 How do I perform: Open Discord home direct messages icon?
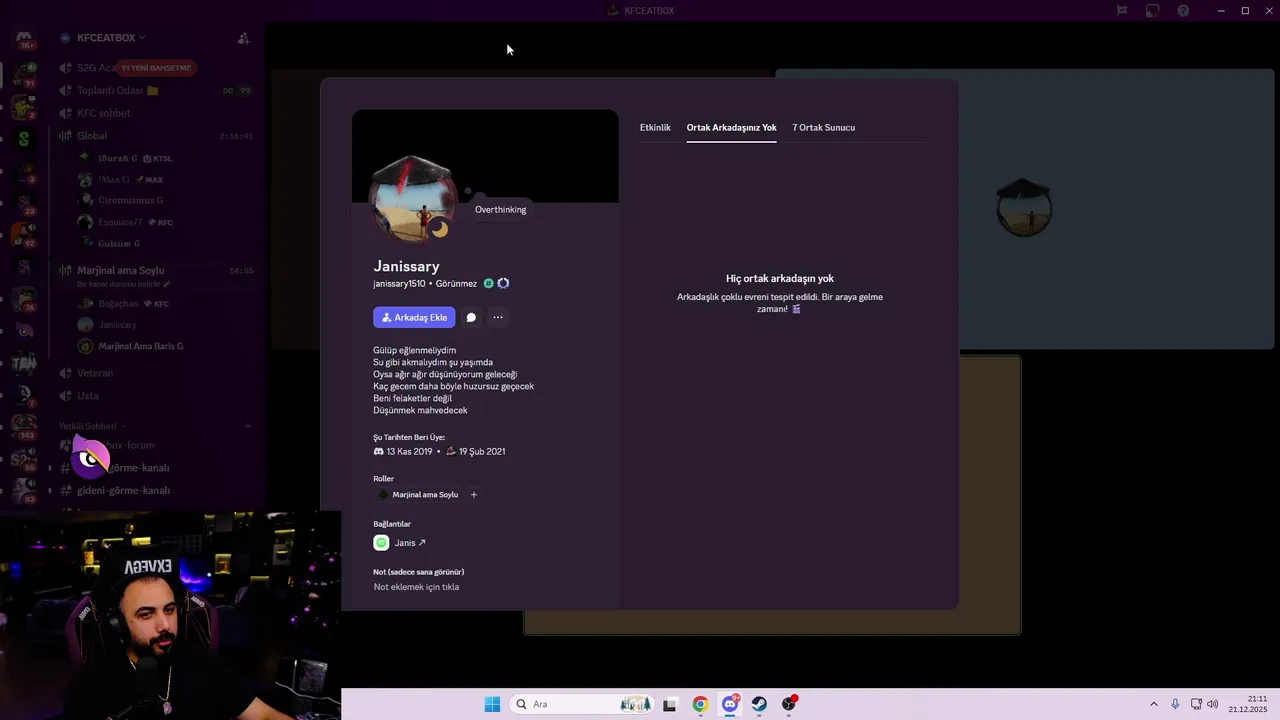(24, 40)
